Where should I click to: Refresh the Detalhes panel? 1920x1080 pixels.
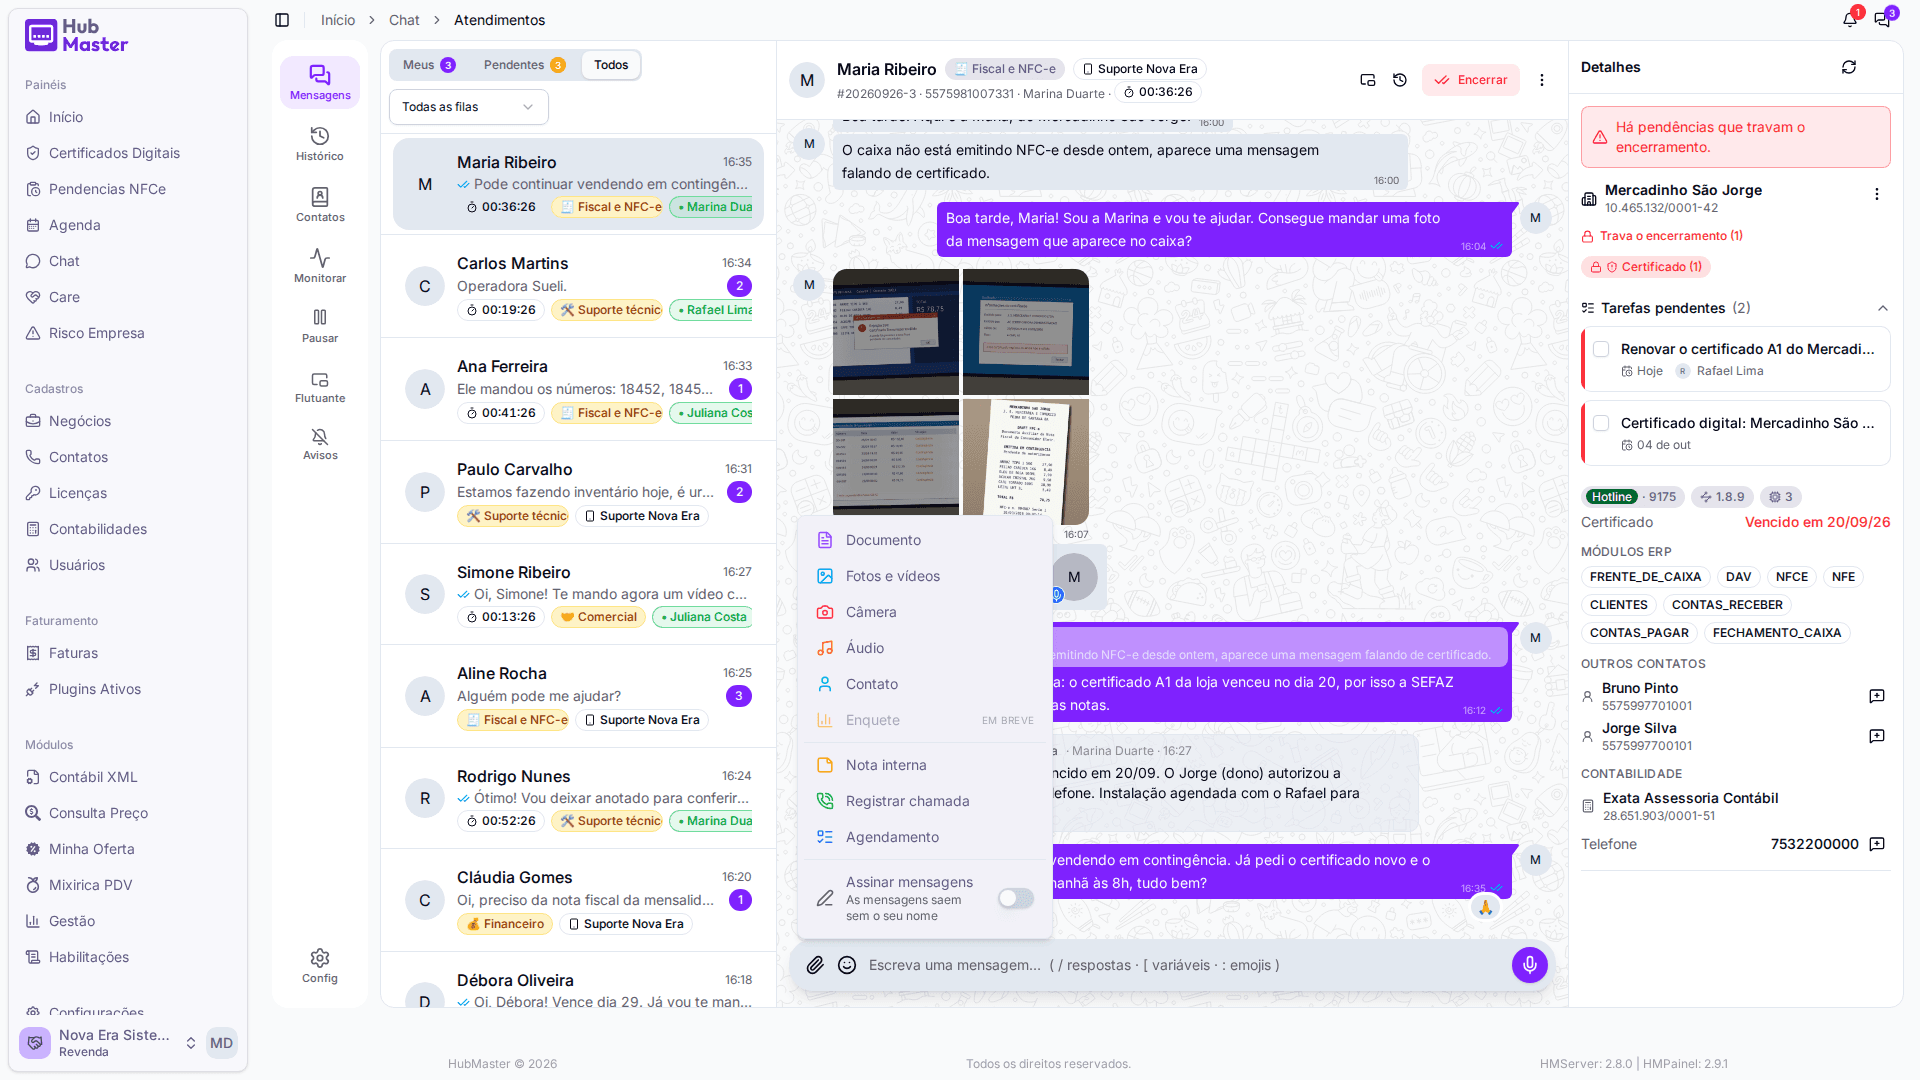pos(1849,67)
